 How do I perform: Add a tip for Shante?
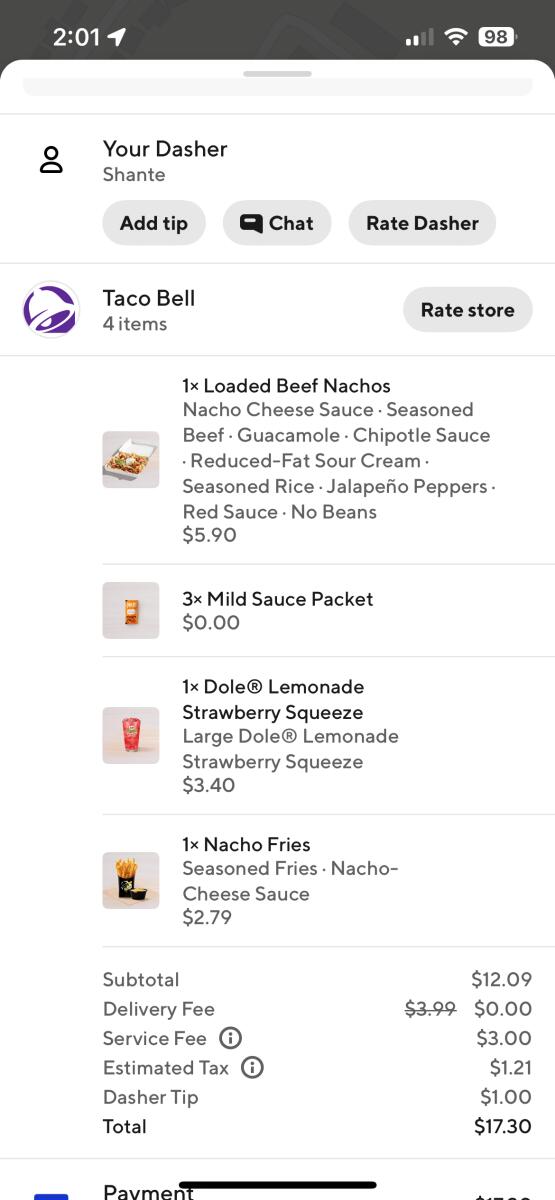click(154, 223)
